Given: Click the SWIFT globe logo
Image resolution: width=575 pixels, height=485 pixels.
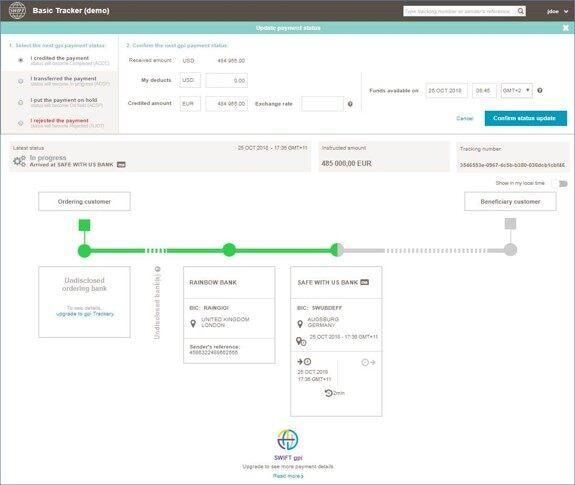Looking at the screenshot, I should (17, 10).
